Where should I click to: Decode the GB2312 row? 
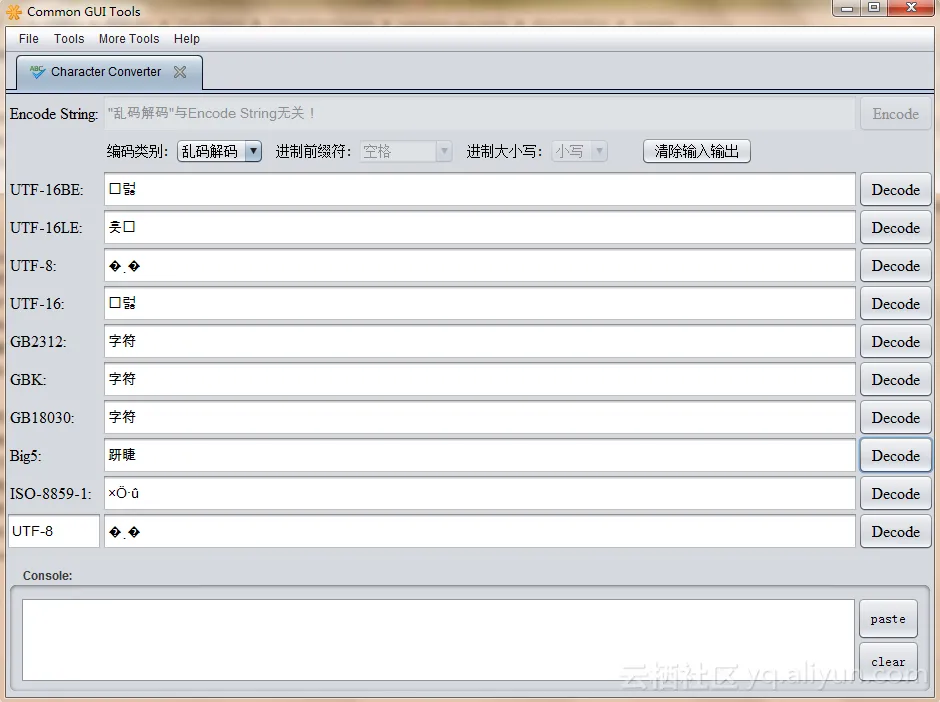(895, 342)
